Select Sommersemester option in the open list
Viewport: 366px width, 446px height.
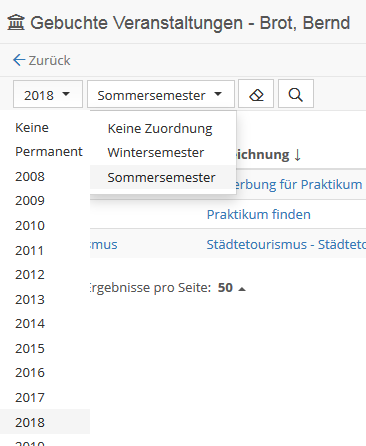(163, 177)
